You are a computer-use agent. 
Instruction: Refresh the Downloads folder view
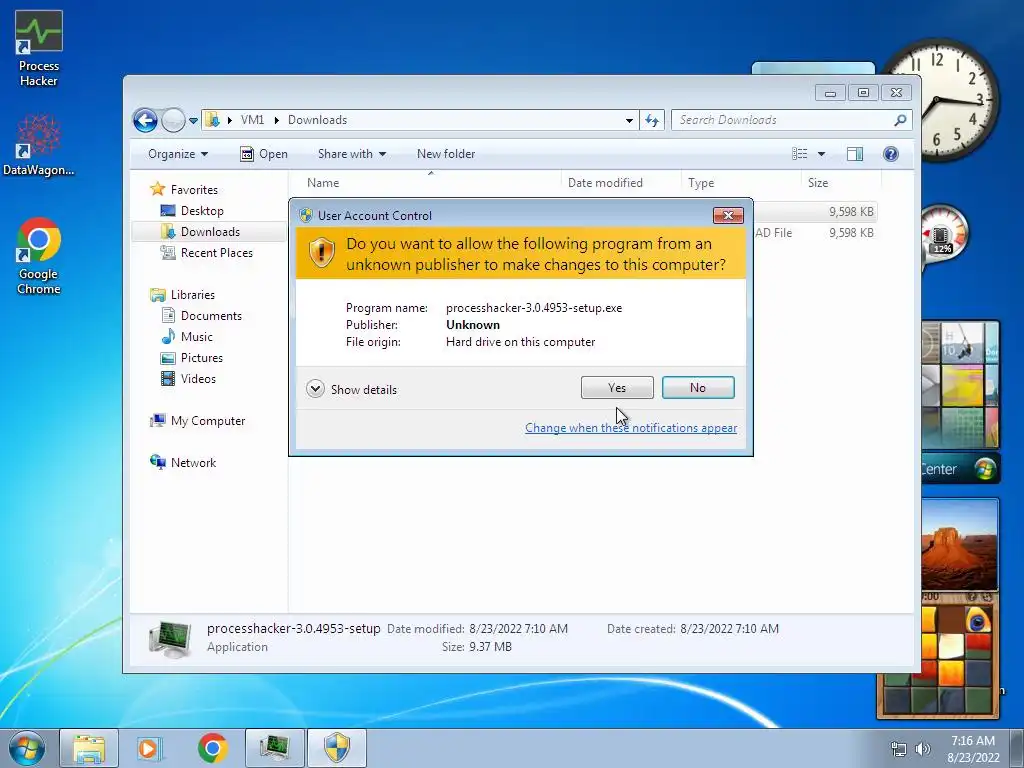coord(652,120)
